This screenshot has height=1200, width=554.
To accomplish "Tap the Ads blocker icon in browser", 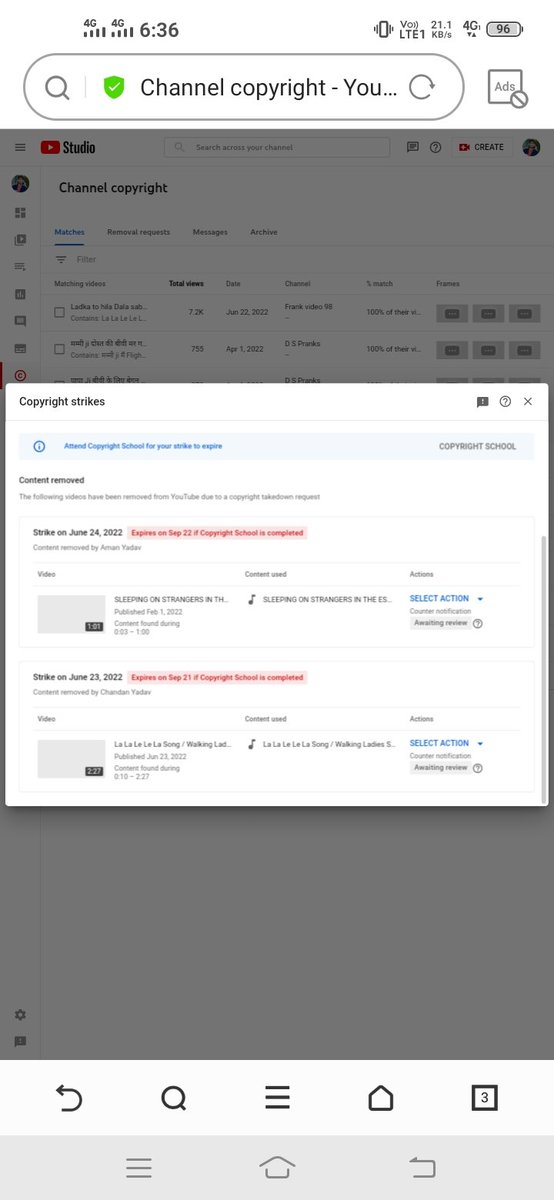I will (506, 88).
